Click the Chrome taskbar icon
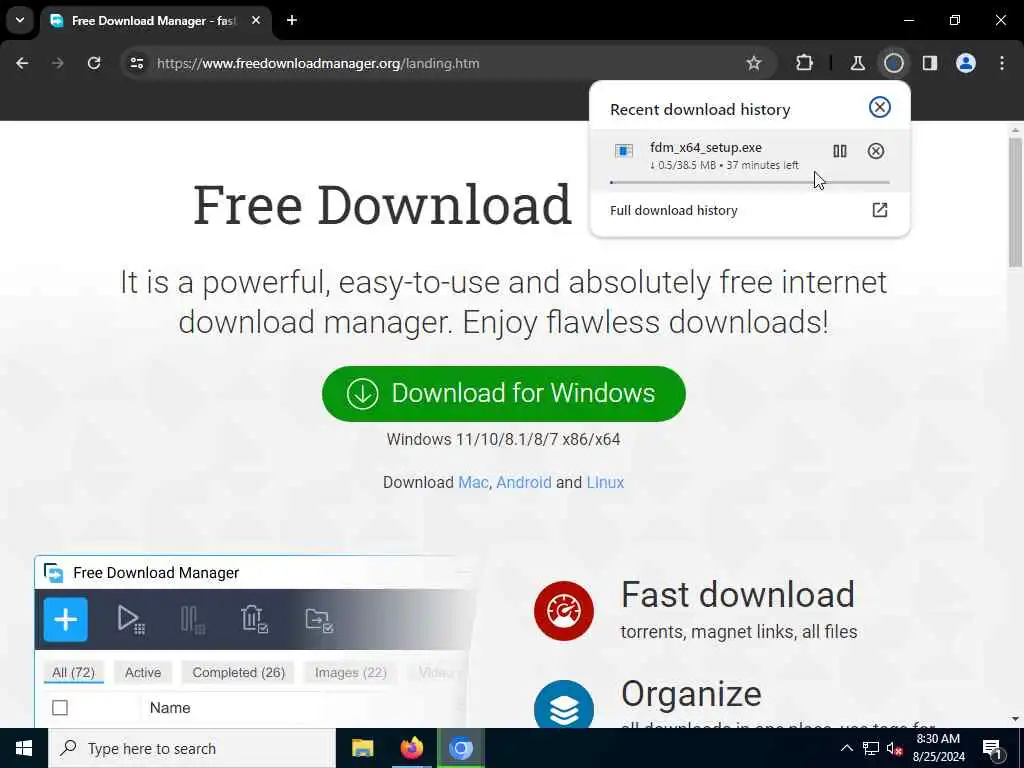 pos(460,748)
